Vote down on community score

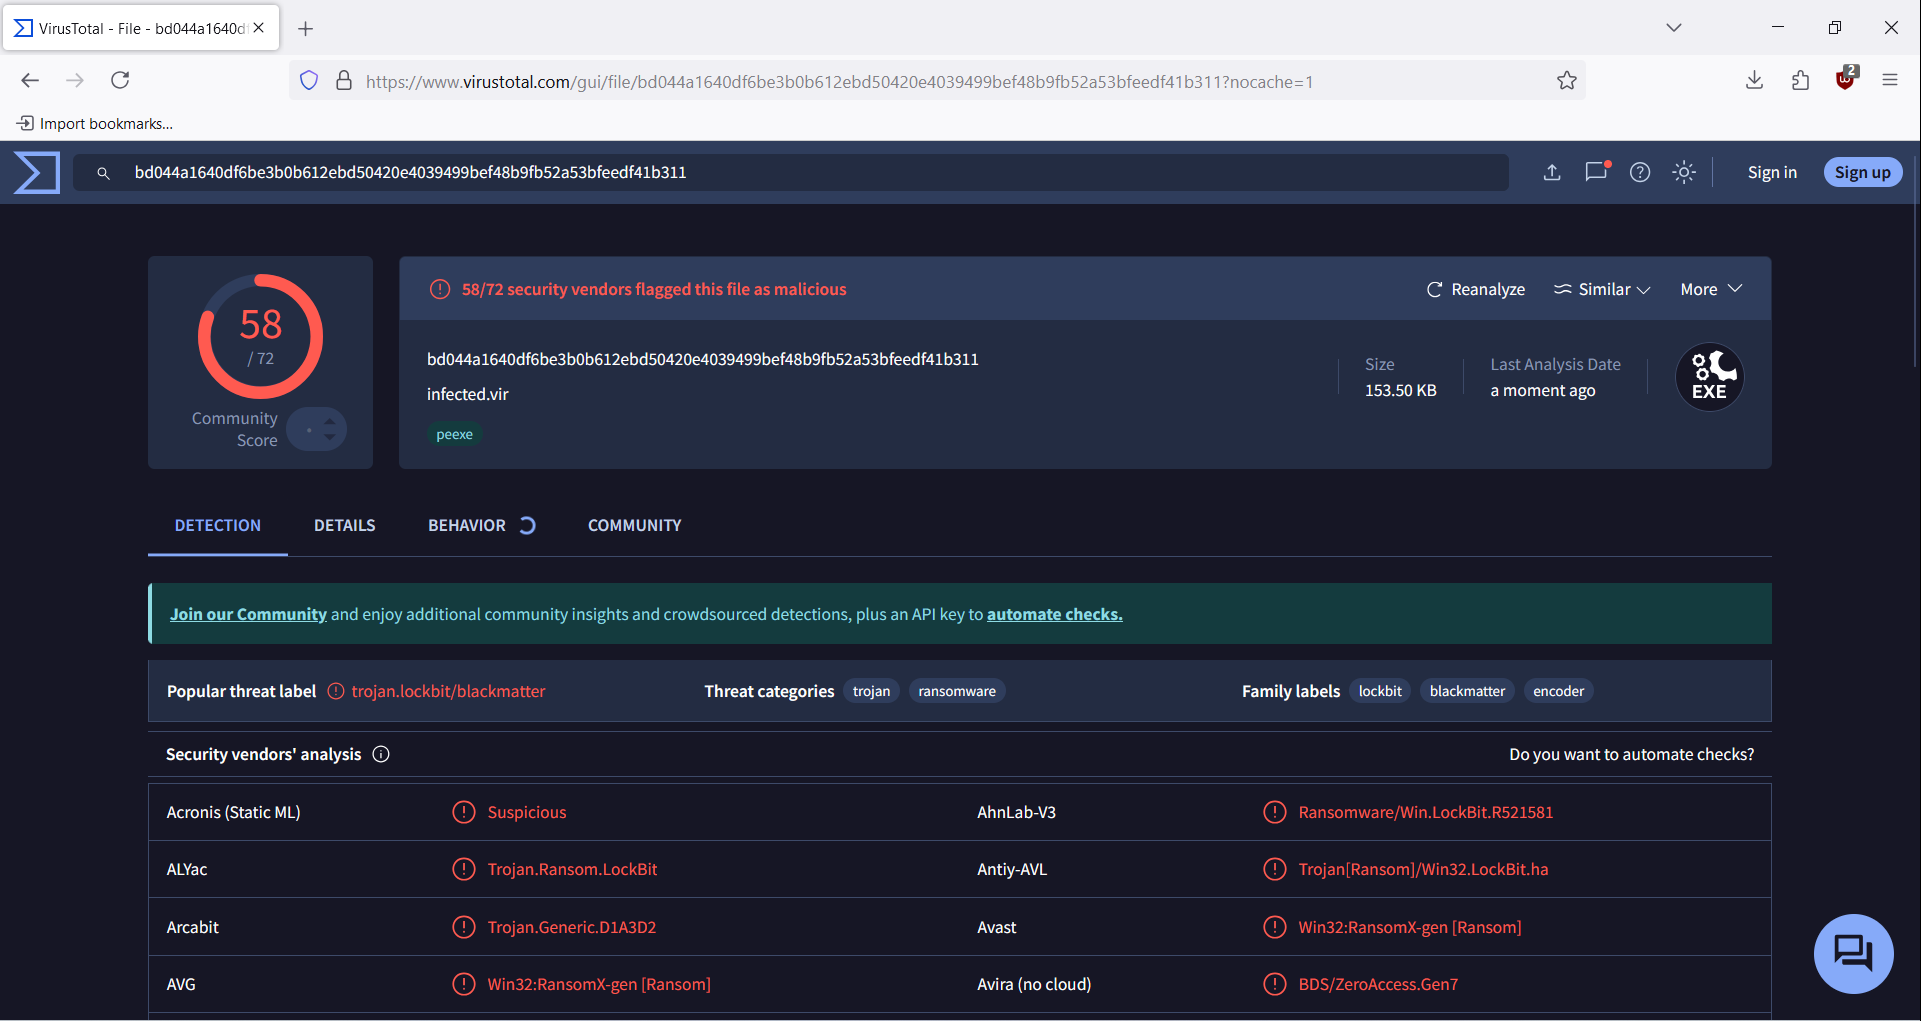click(x=330, y=437)
